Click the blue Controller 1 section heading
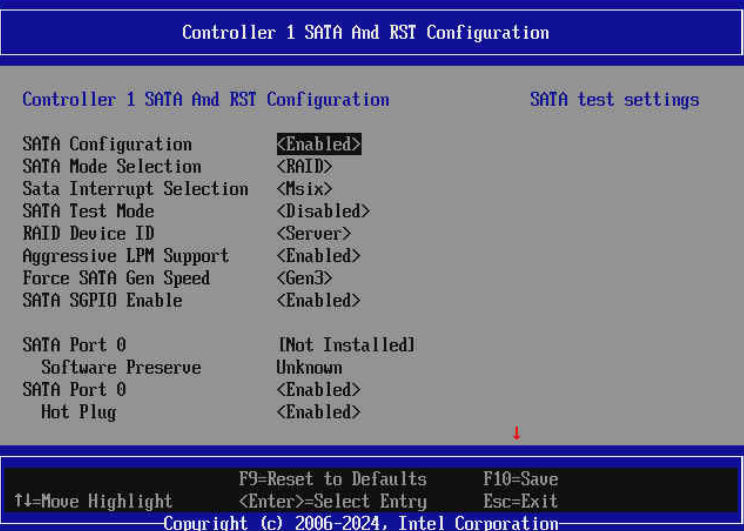The height and width of the screenshot is (531, 744). pyautogui.click(x=206, y=100)
